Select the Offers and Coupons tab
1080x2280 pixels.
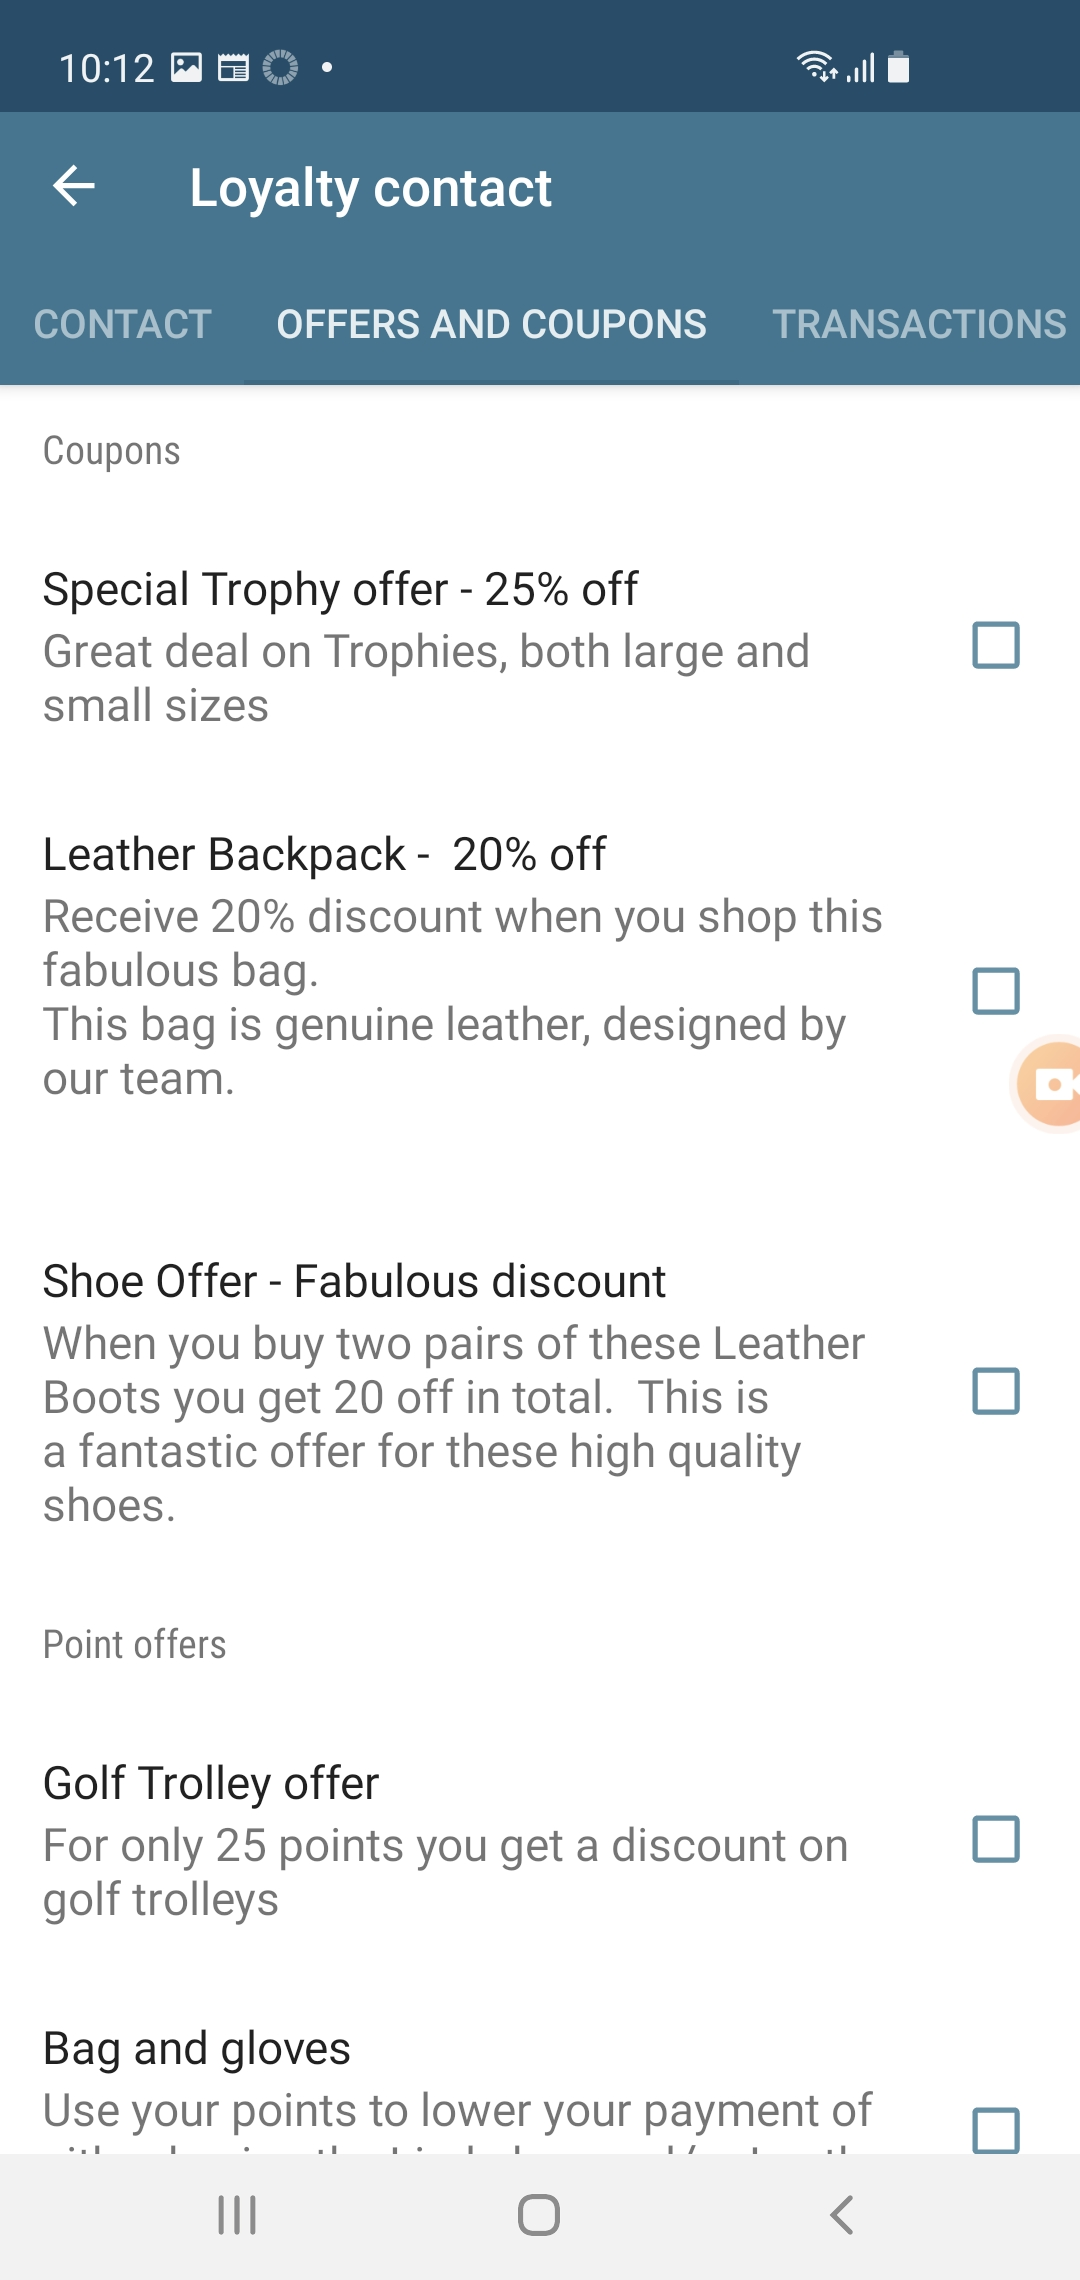[491, 324]
